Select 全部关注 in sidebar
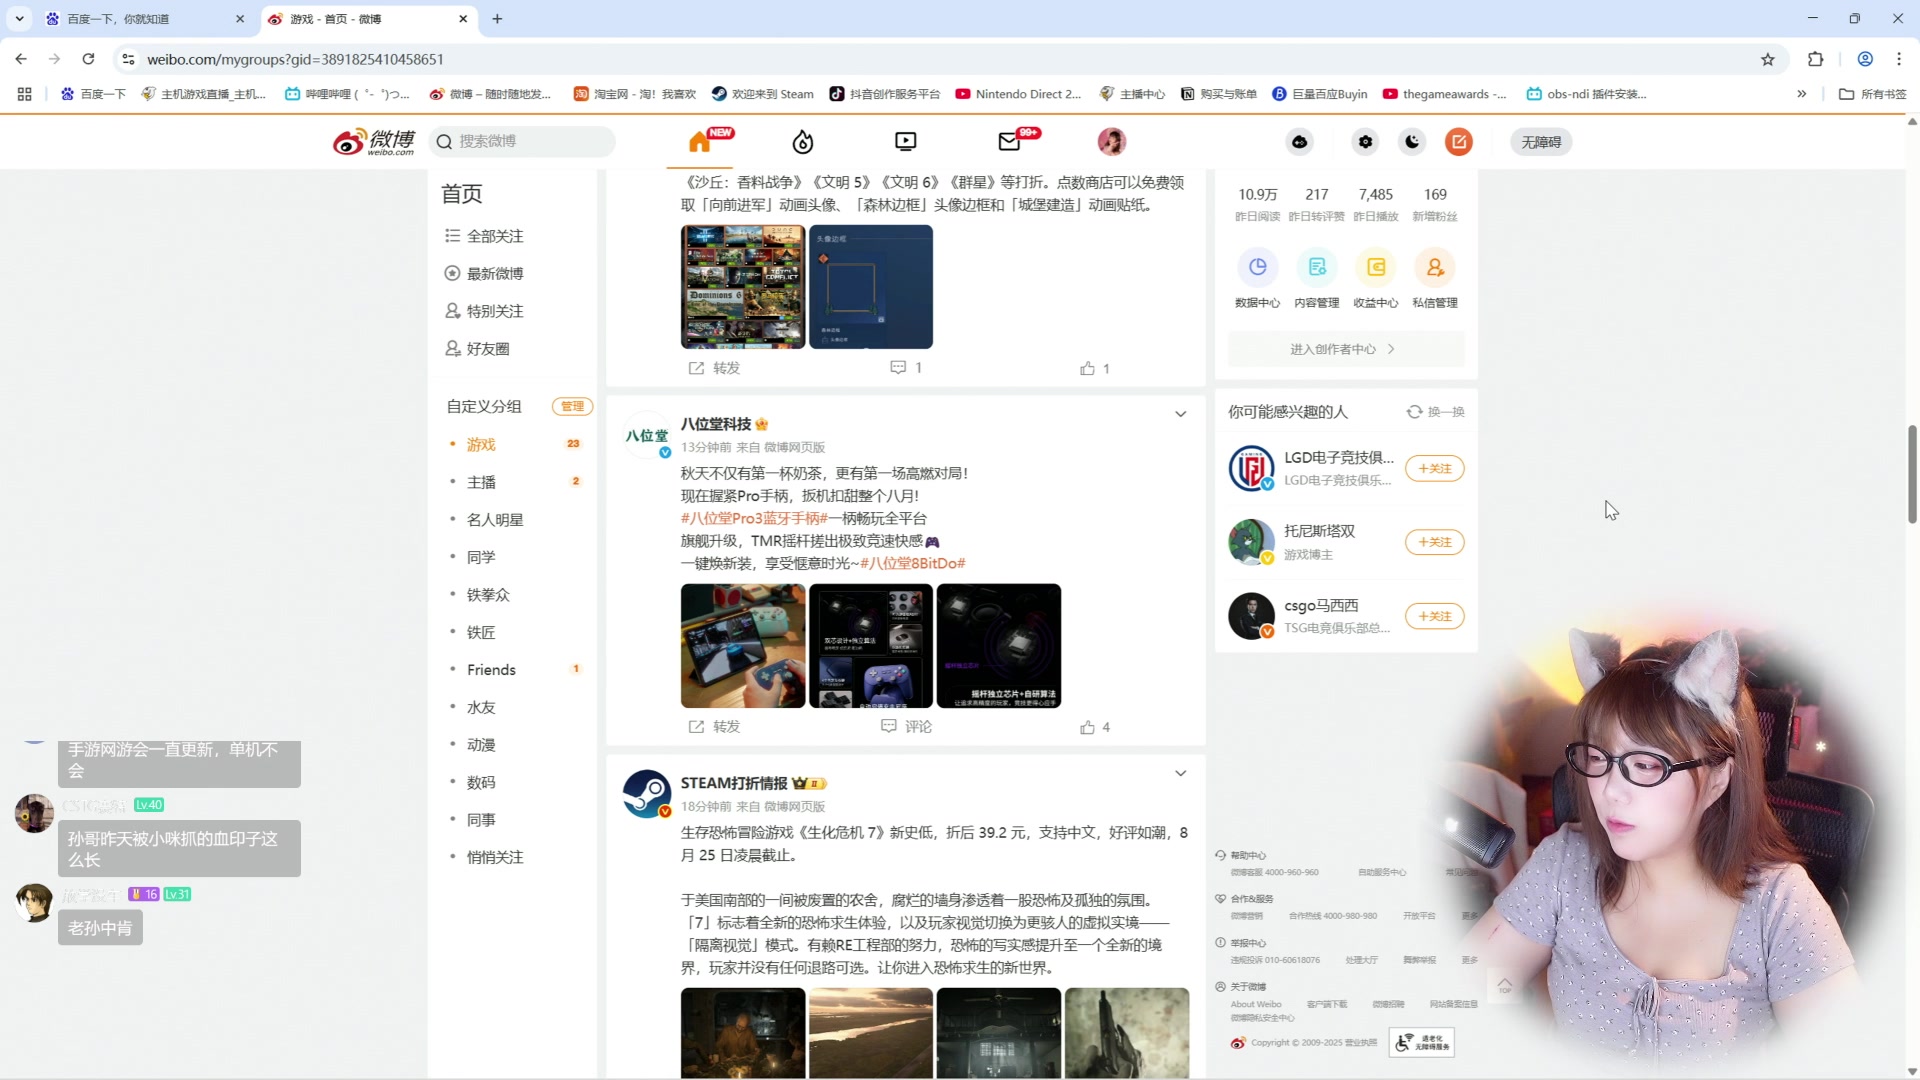The image size is (1920, 1080). pyautogui.click(x=495, y=236)
